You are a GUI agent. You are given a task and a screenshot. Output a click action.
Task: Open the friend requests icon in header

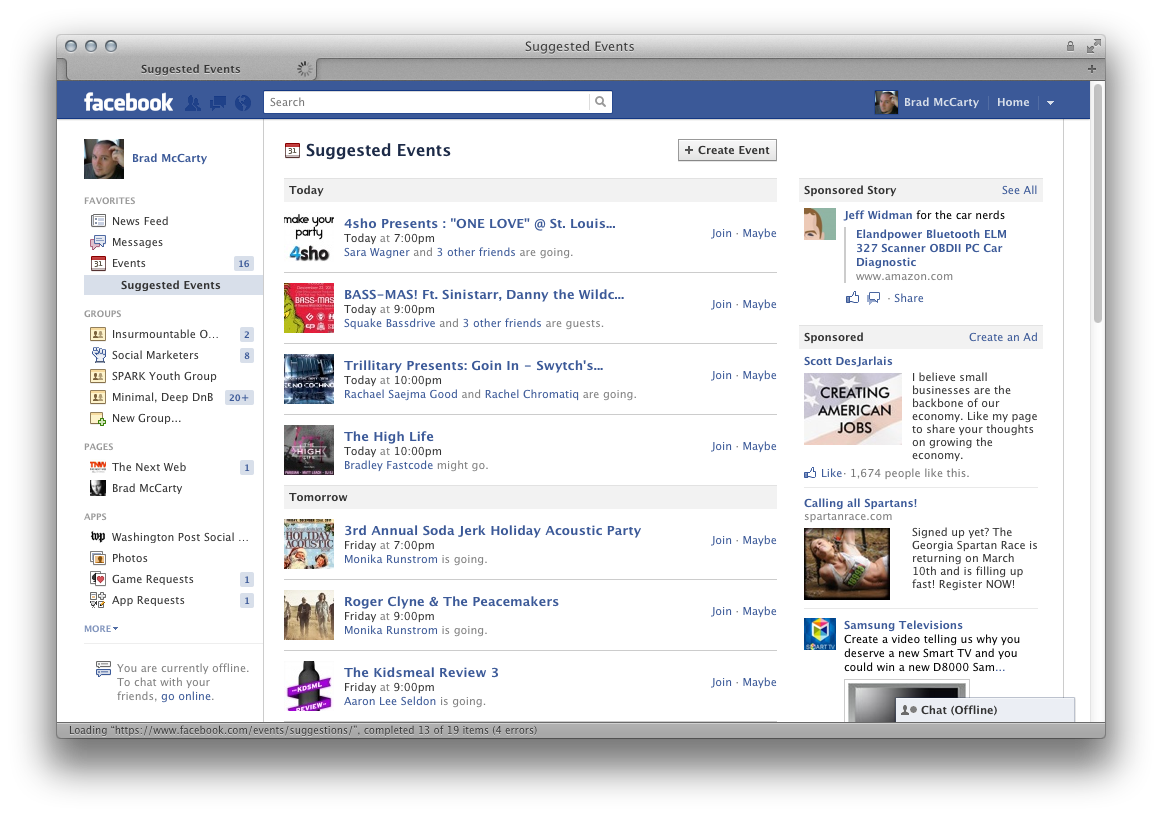(x=193, y=102)
